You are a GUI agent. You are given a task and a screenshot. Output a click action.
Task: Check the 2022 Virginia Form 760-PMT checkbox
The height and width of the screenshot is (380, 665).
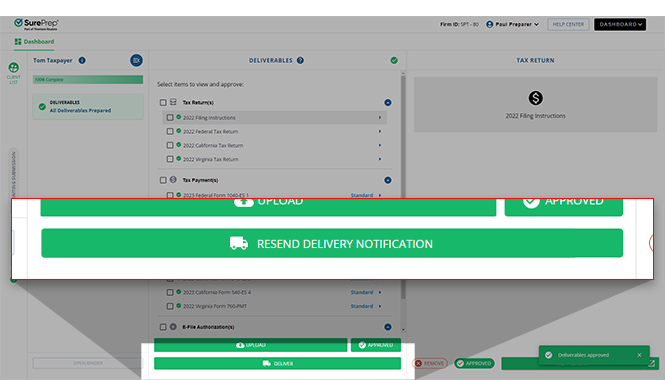170,306
